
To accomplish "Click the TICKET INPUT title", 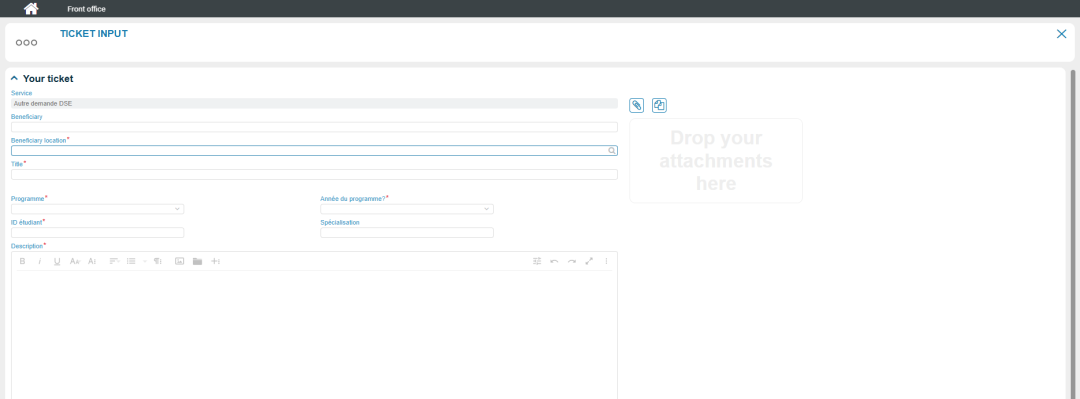I will 94,33.
